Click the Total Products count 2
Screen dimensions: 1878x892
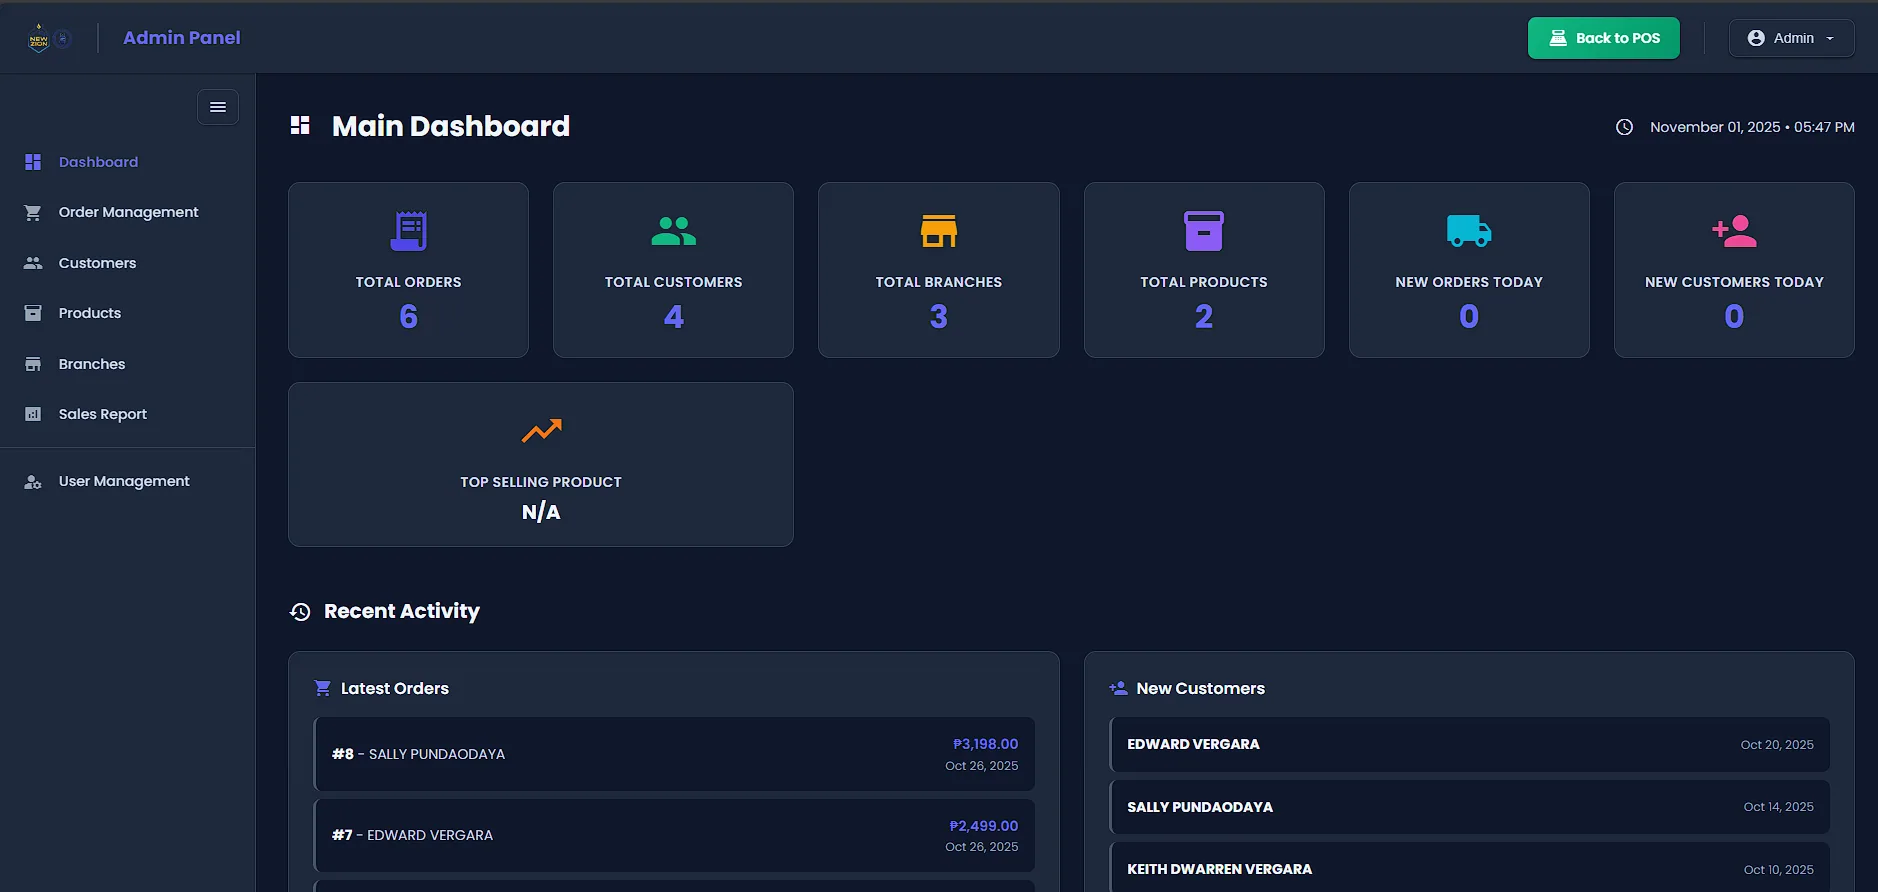point(1204,316)
